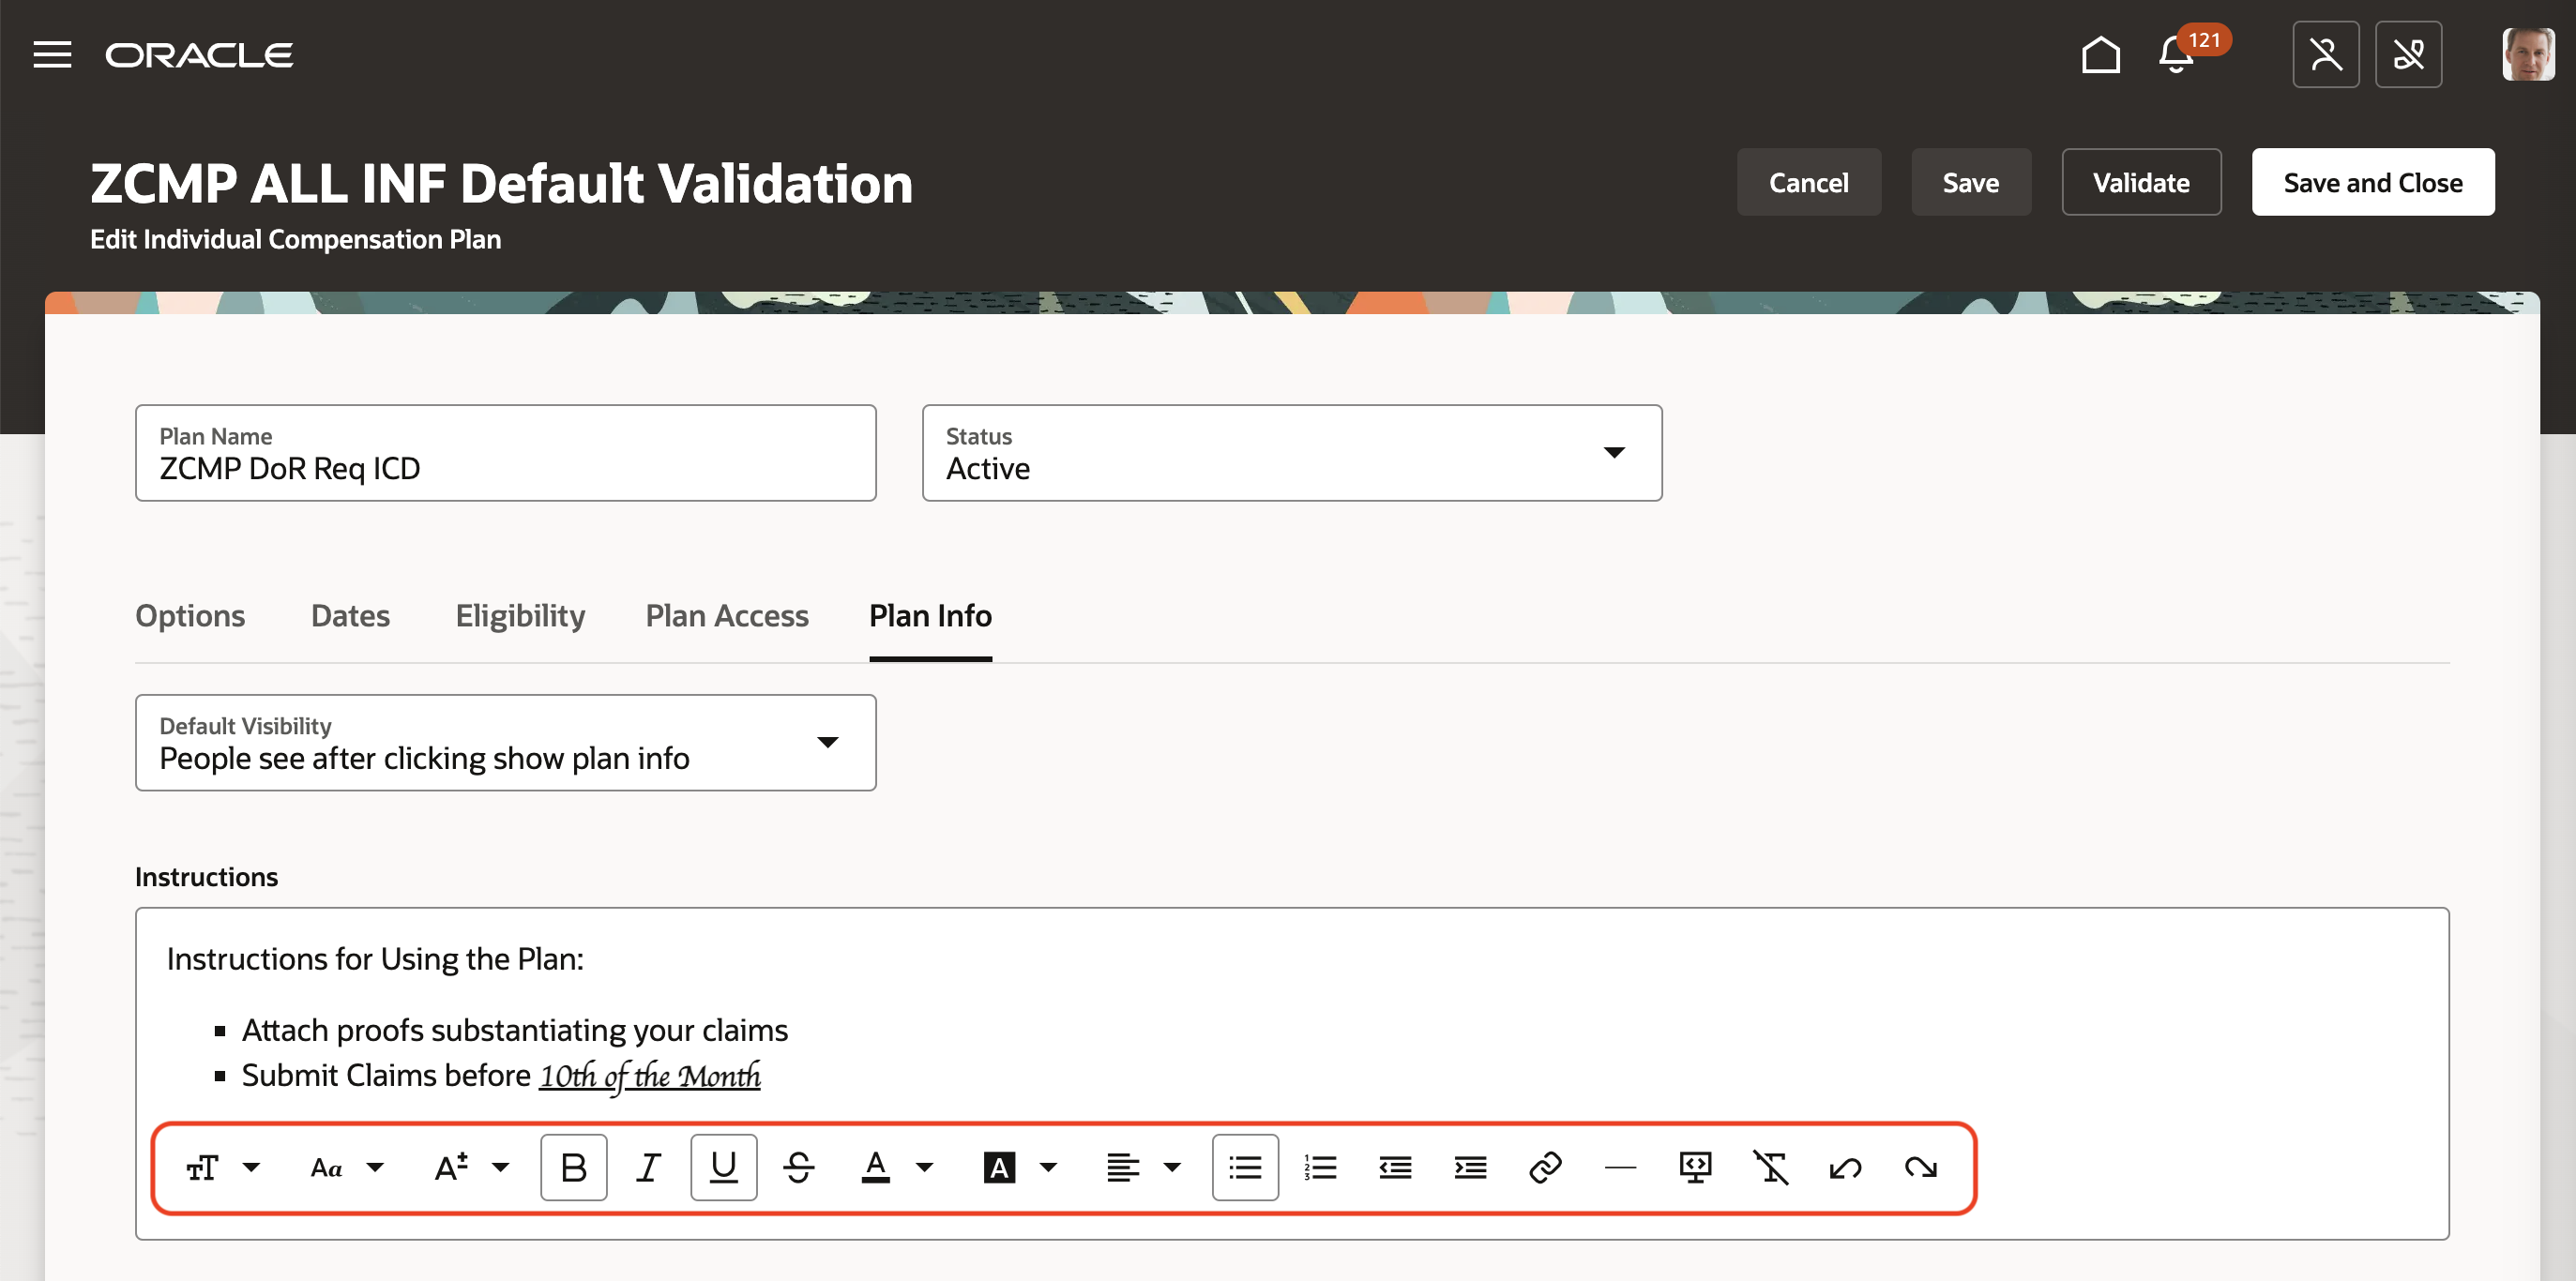This screenshot has height=1281, width=2576.
Task: Insert a hyperlink
Action: click(1545, 1167)
